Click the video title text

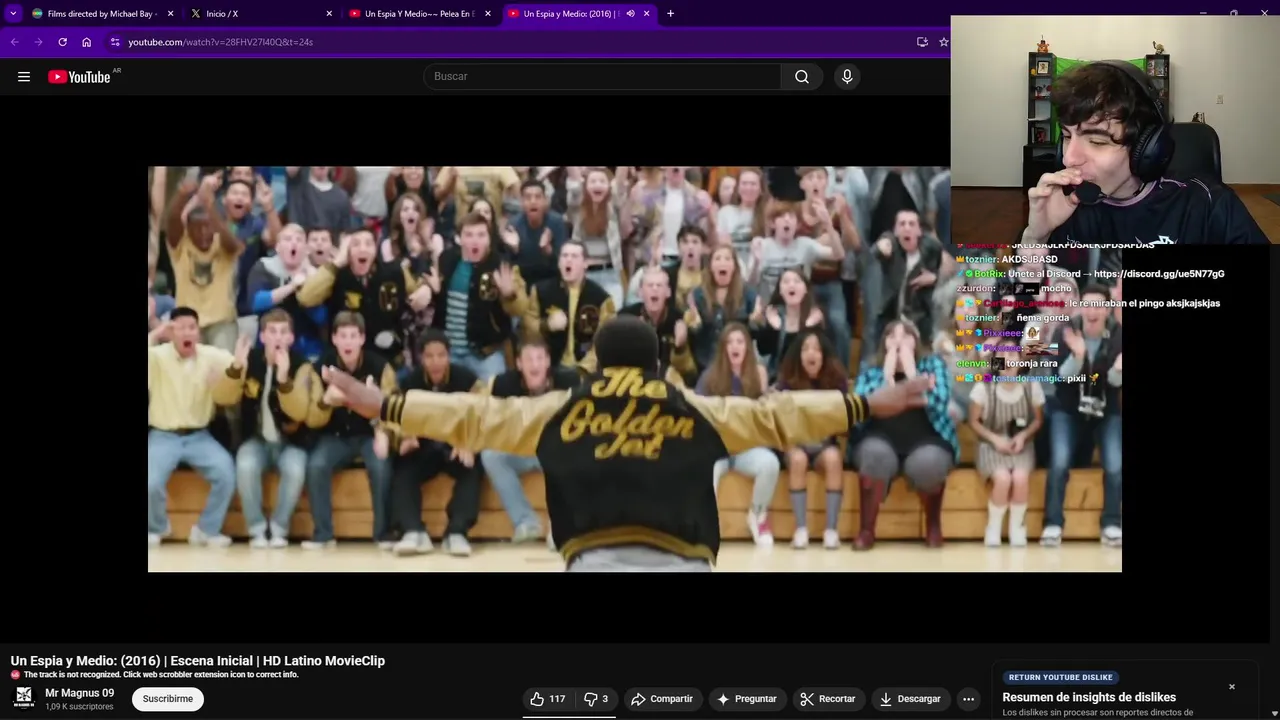(x=198, y=661)
